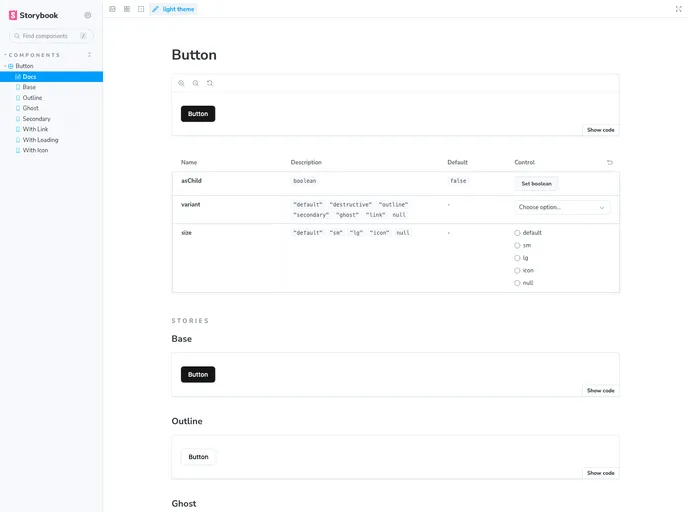This screenshot has height=512, width=688.
Task: Click Set boolean for asChild
Action: coord(536,184)
